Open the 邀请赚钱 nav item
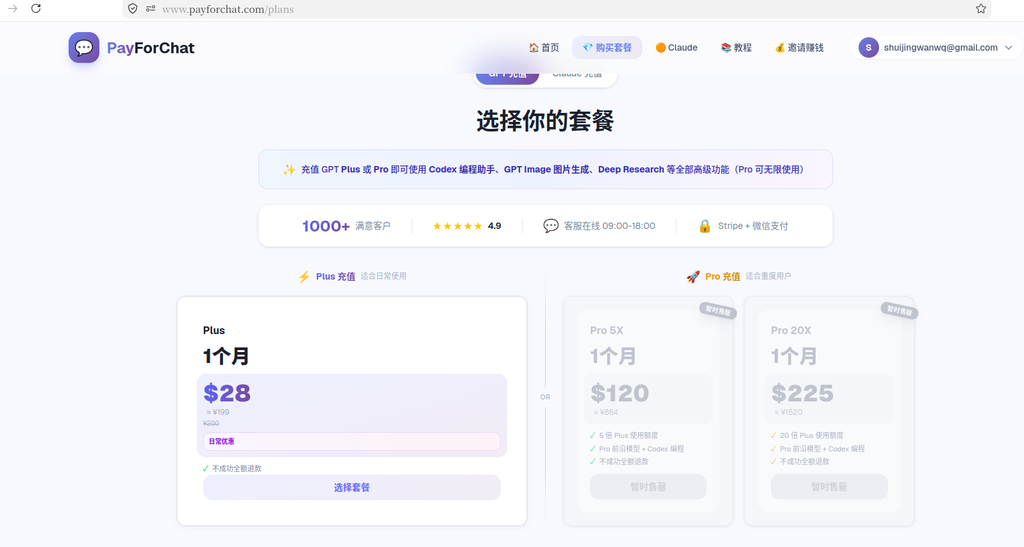The width and height of the screenshot is (1024, 547). (x=799, y=48)
